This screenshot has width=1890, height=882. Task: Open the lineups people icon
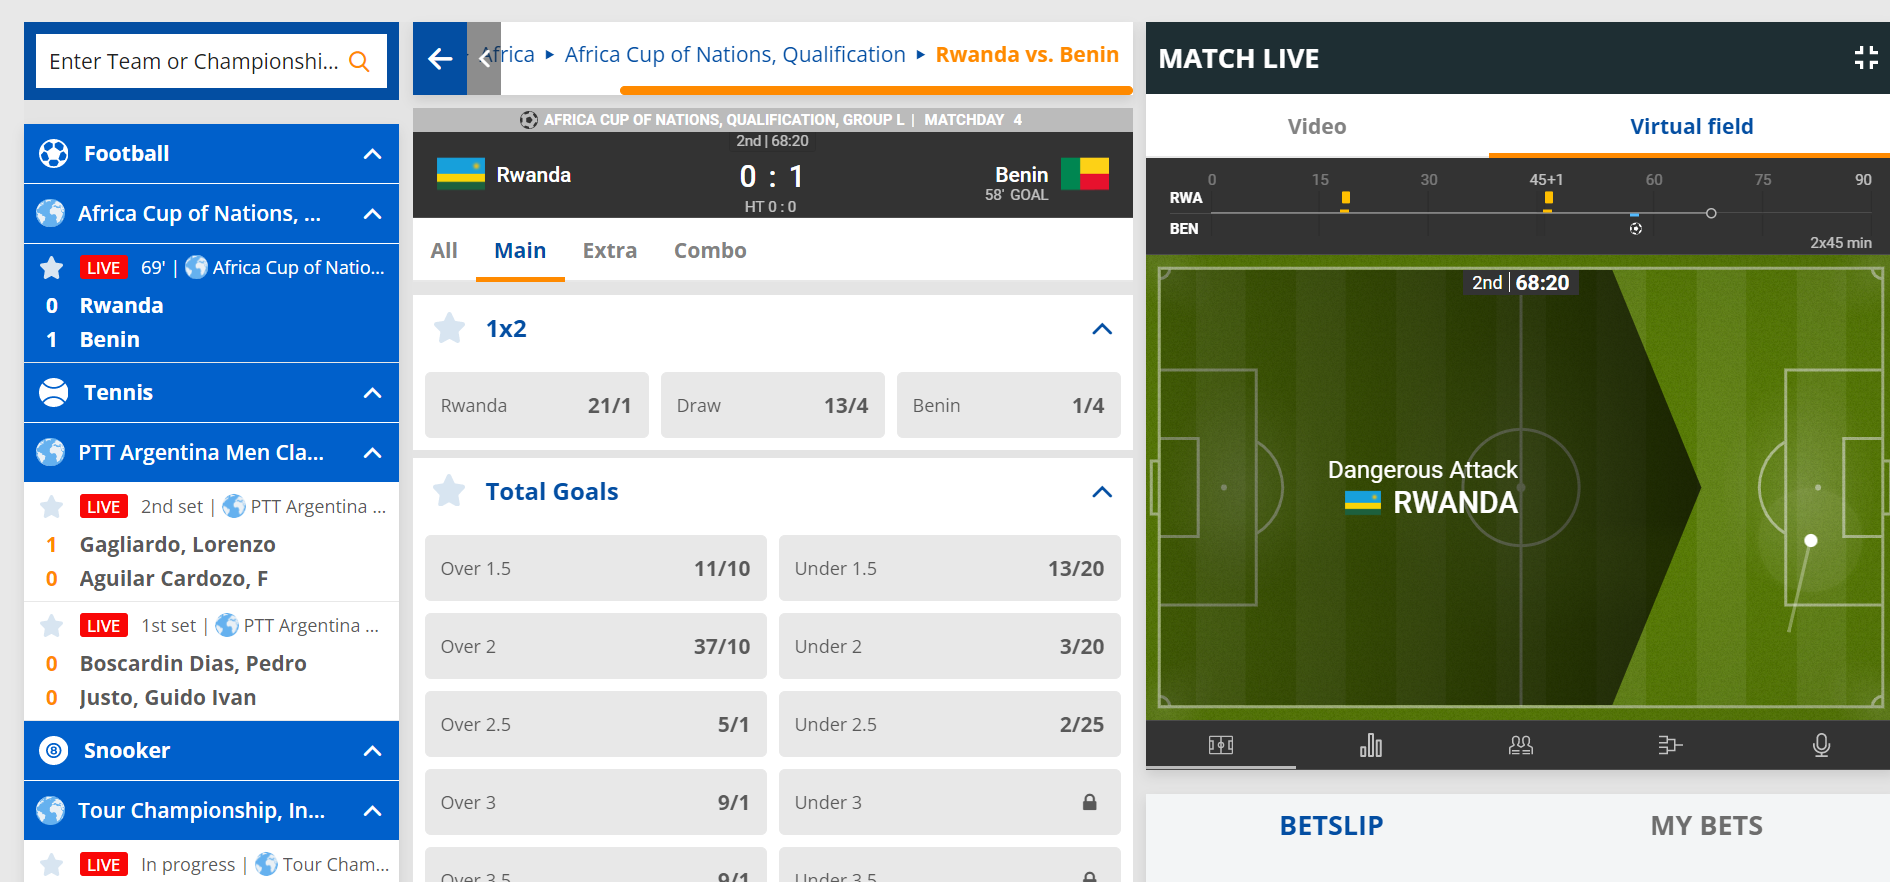[x=1521, y=745]
